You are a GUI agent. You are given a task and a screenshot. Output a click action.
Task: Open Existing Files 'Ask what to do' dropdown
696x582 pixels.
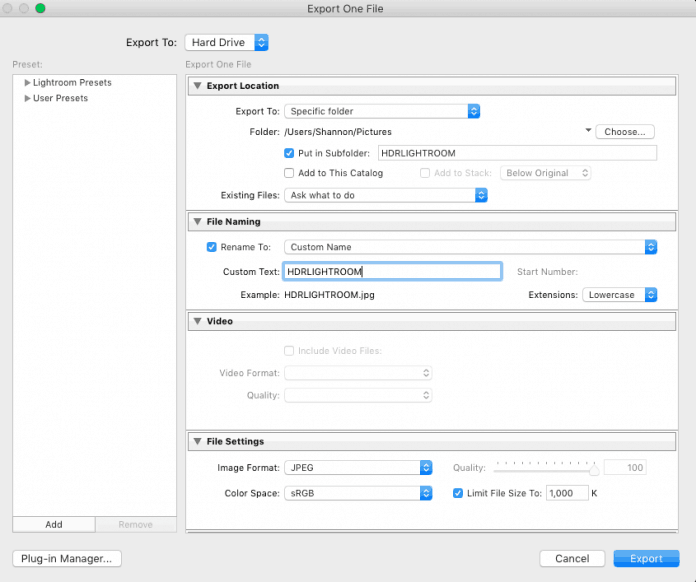(x=385, y=196)
